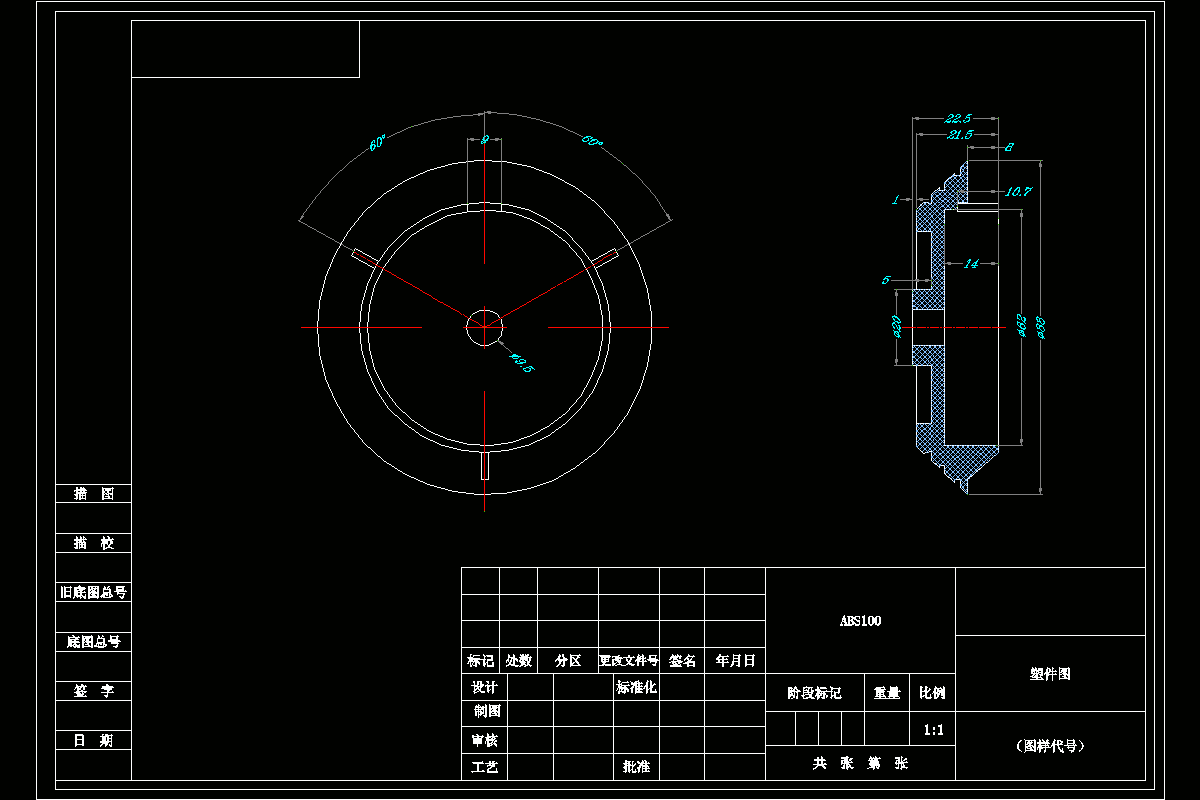Select the 塑件图 drawing title
Screen dimensions: 1200x800
tap(1050, 674)
